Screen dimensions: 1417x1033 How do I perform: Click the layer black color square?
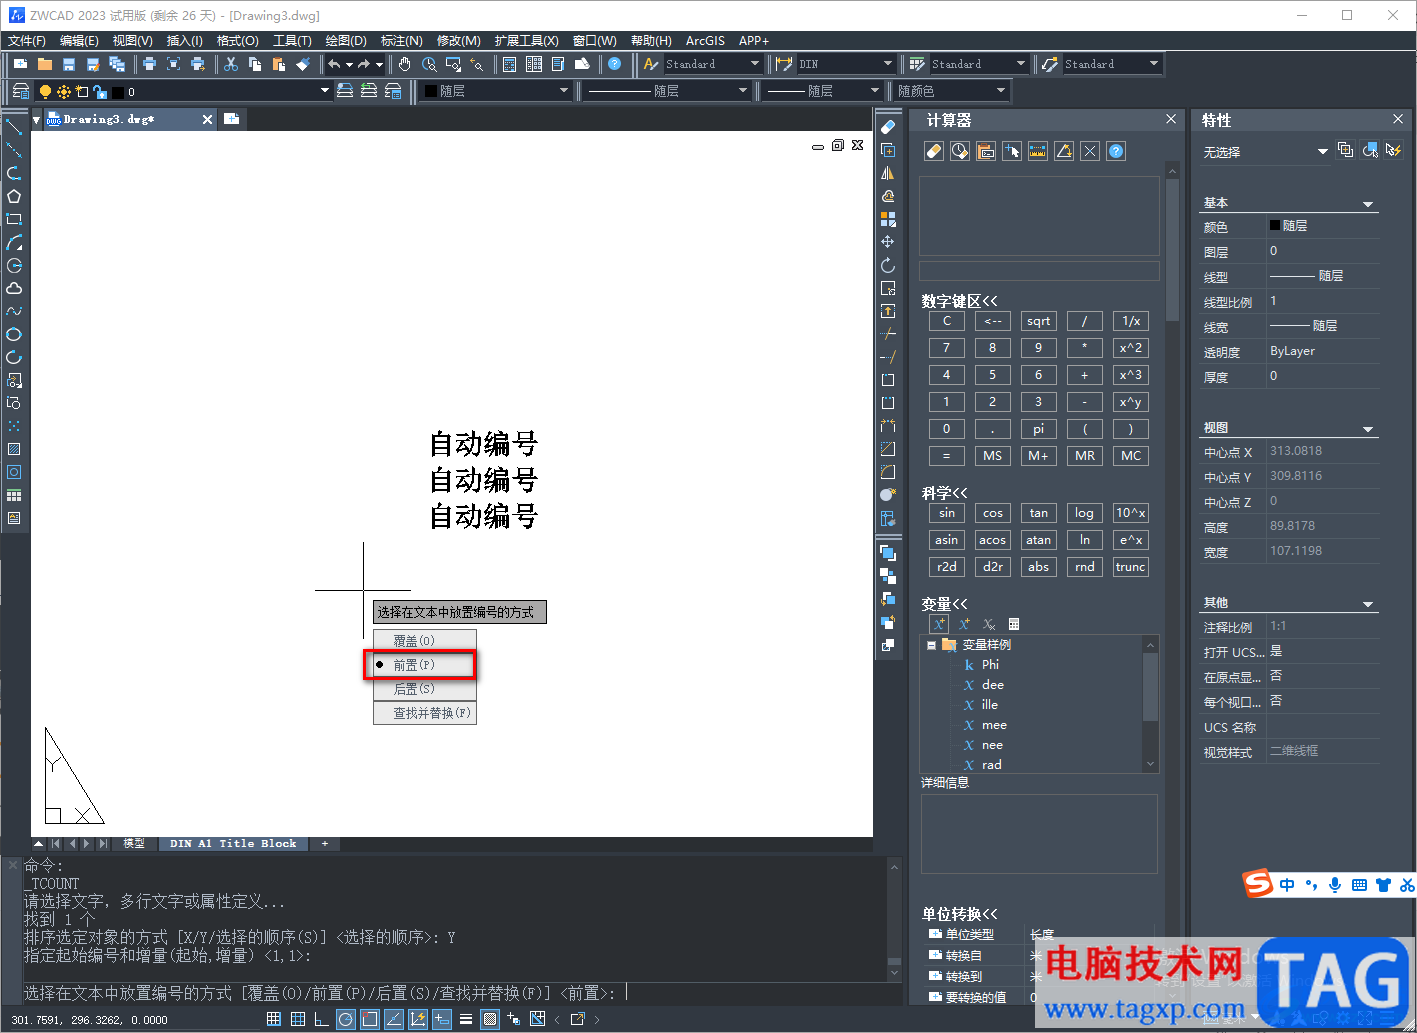click(x=118, y=92)
